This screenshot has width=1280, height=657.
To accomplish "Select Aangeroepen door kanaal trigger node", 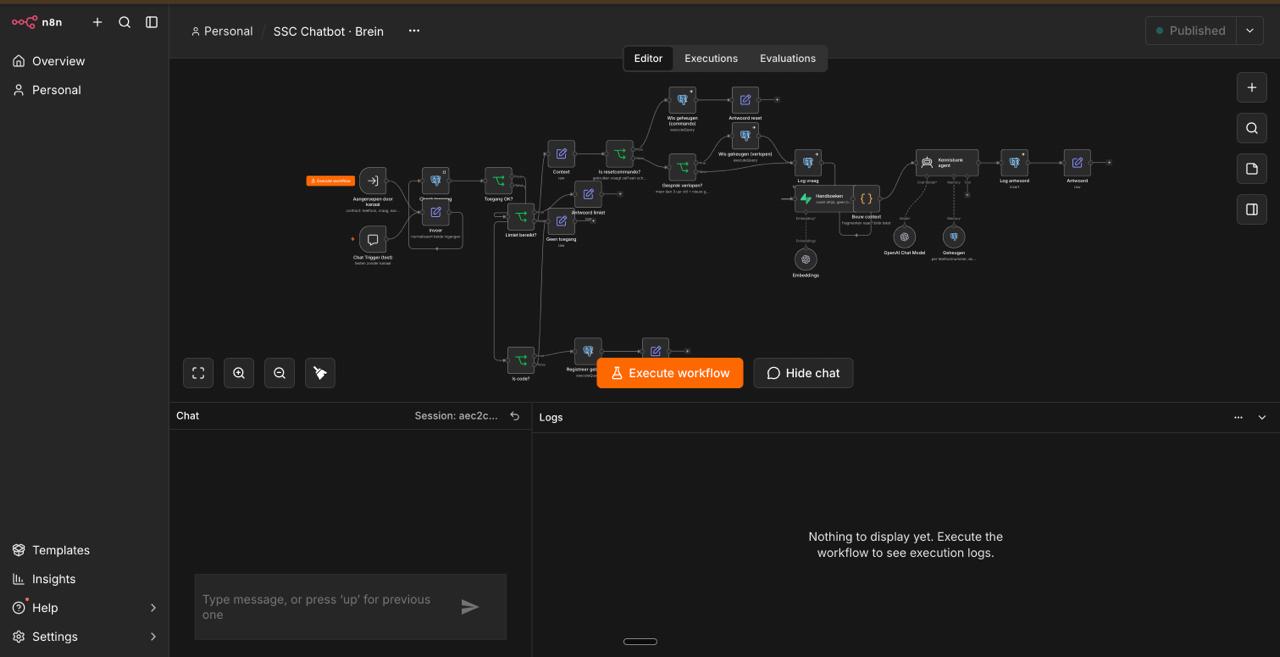I will coord(373,181).
